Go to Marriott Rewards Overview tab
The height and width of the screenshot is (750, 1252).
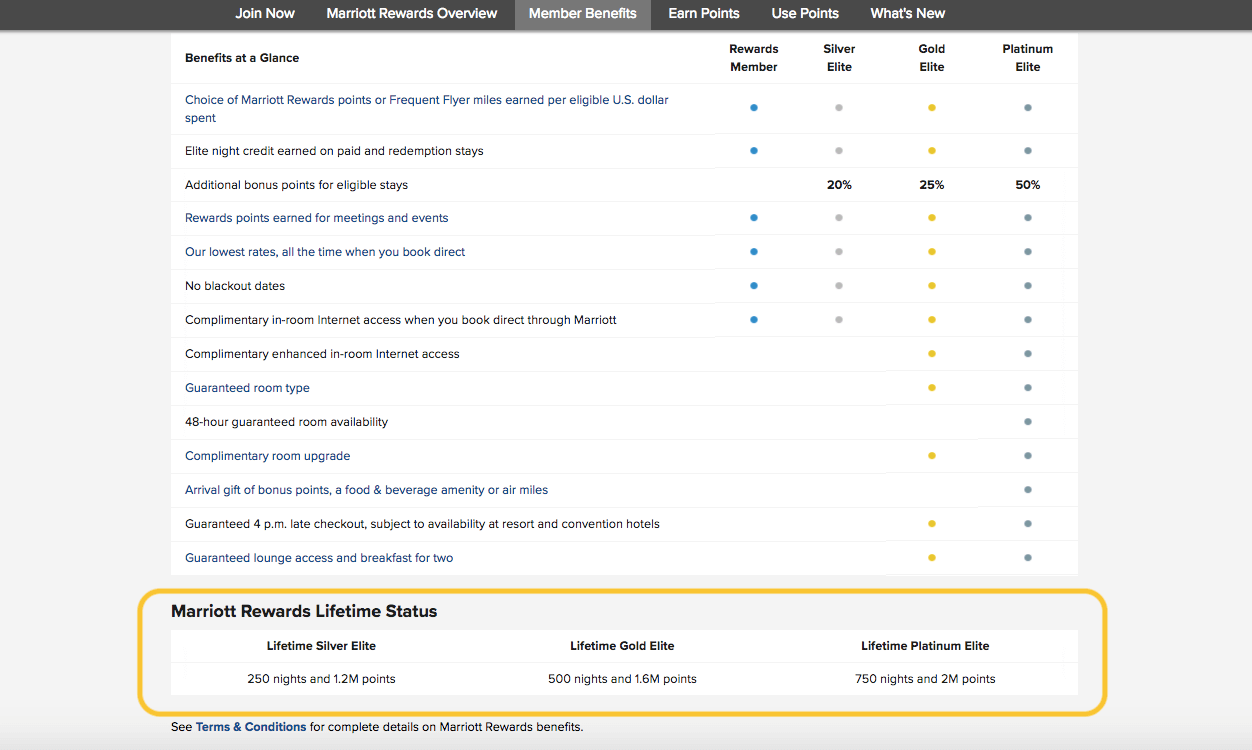click(412, 14)
